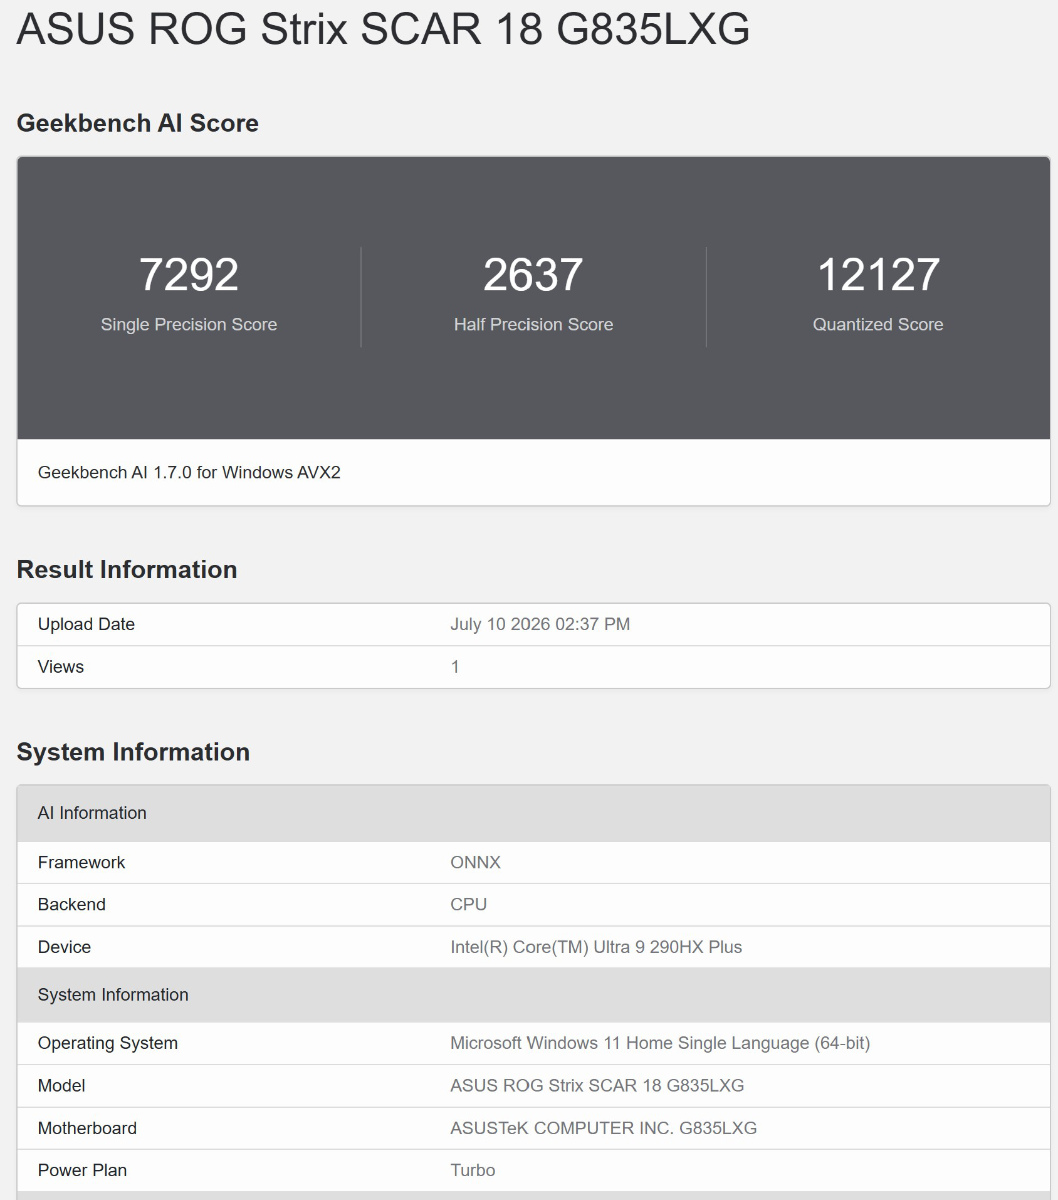Click the Power Plan row label
This screenshot has width=1058, height=1200.
82,1170
